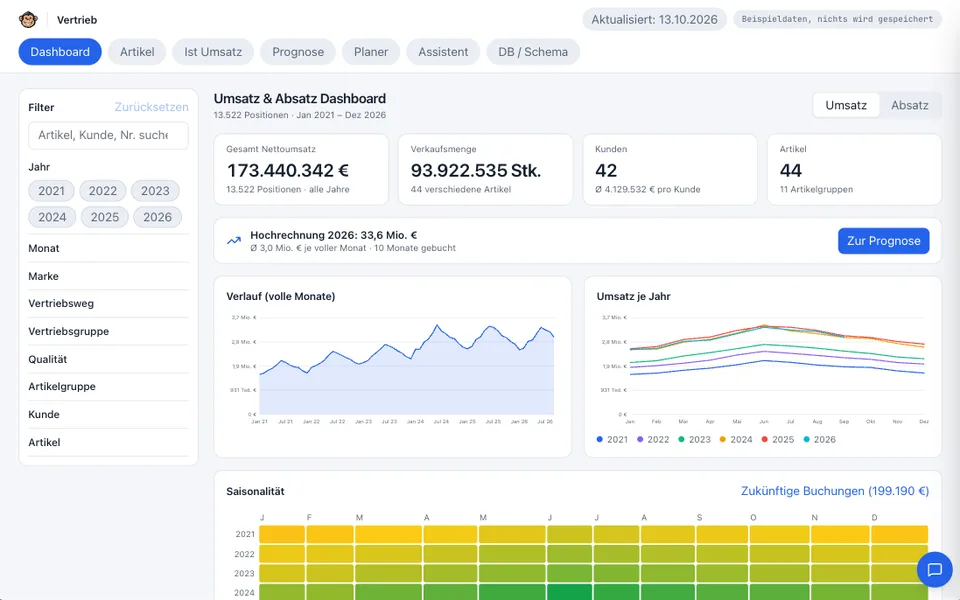Toggle the 2023 year filter chip
The image size is (960, 600).
(x=156, y=191)
